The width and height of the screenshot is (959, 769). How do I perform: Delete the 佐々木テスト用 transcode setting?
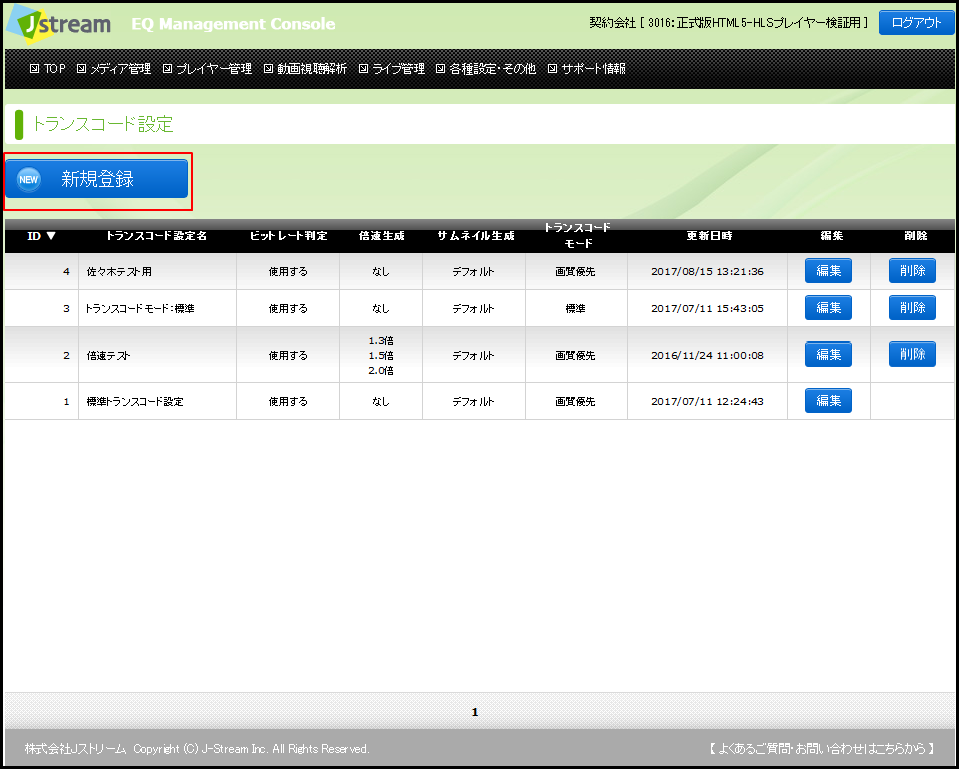tap(912, 271)
